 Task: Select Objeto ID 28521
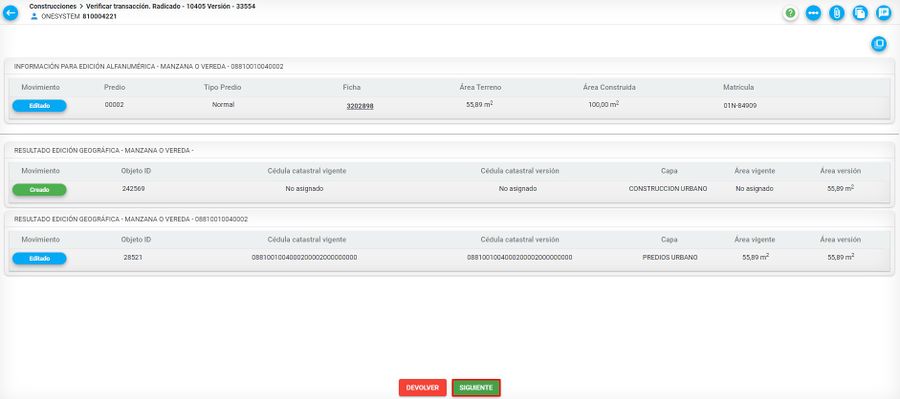pyautogui.click(x=133, y=257)
